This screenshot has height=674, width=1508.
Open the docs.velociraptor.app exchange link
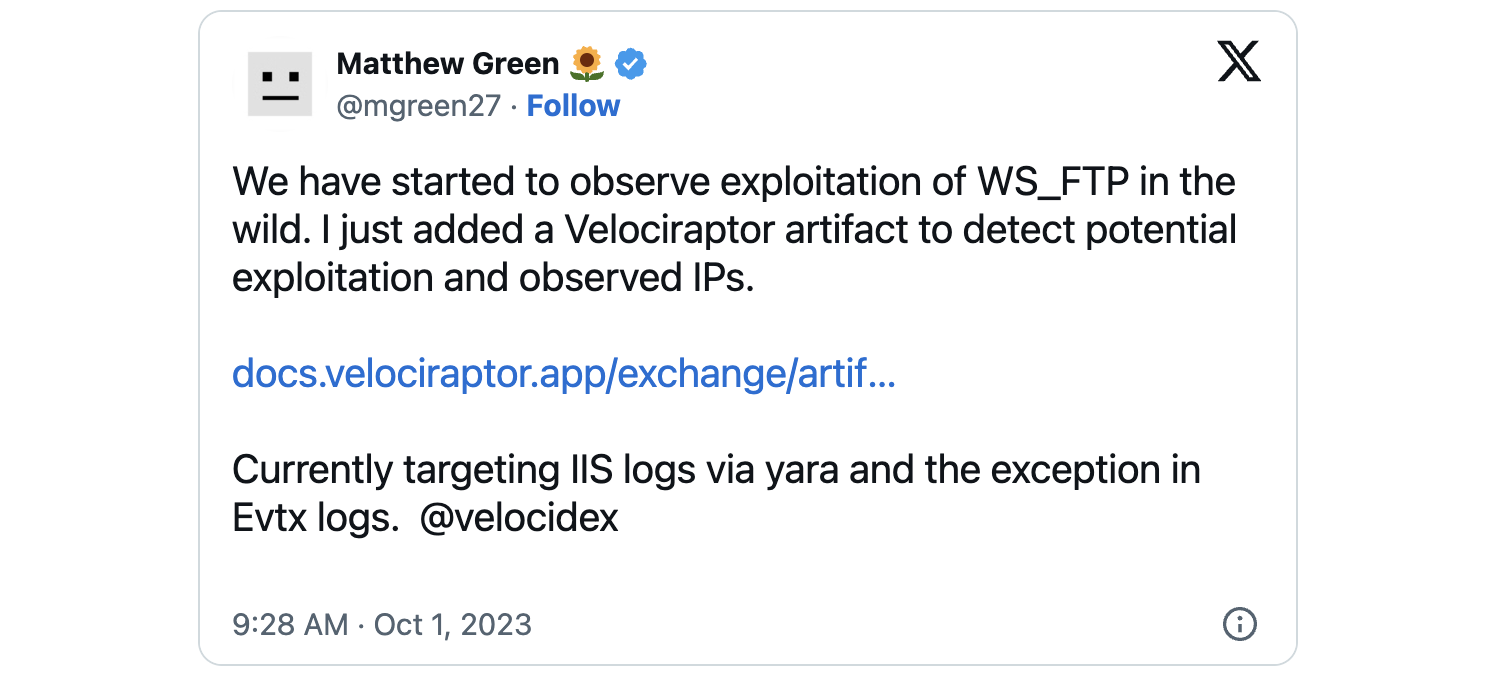point(563,374)
